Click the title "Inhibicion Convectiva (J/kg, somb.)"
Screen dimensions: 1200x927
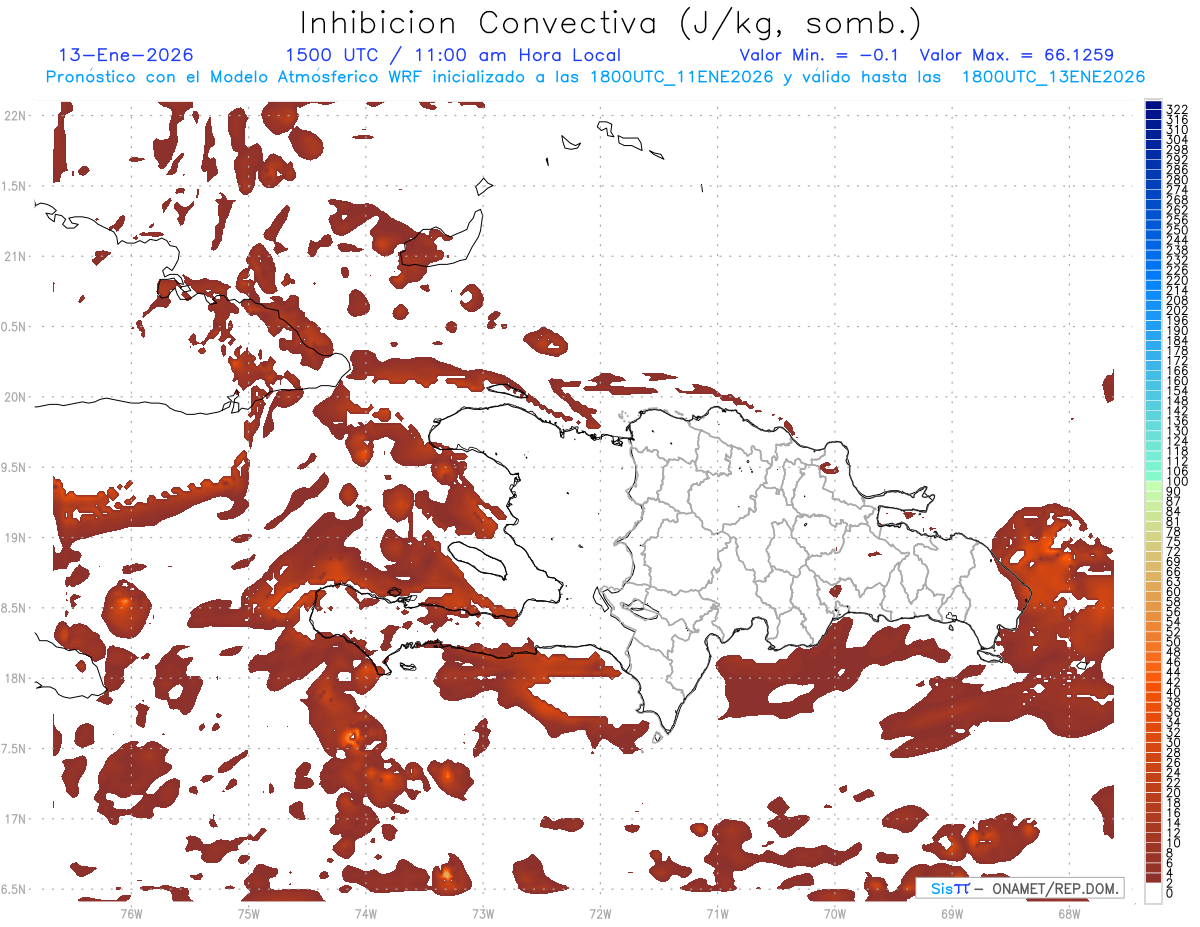[611, 23]
